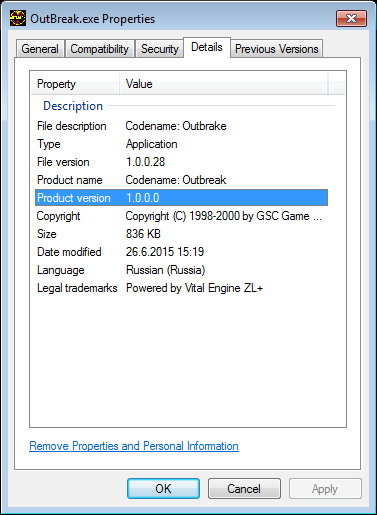Select the File description row
The width and height of the screenshot is (377, 515).
click(181, 126)
